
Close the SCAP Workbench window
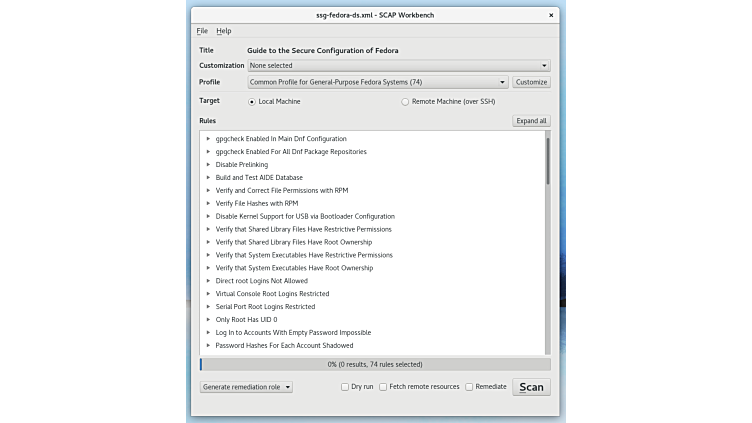pyautogui.click(x=550, y=15)
